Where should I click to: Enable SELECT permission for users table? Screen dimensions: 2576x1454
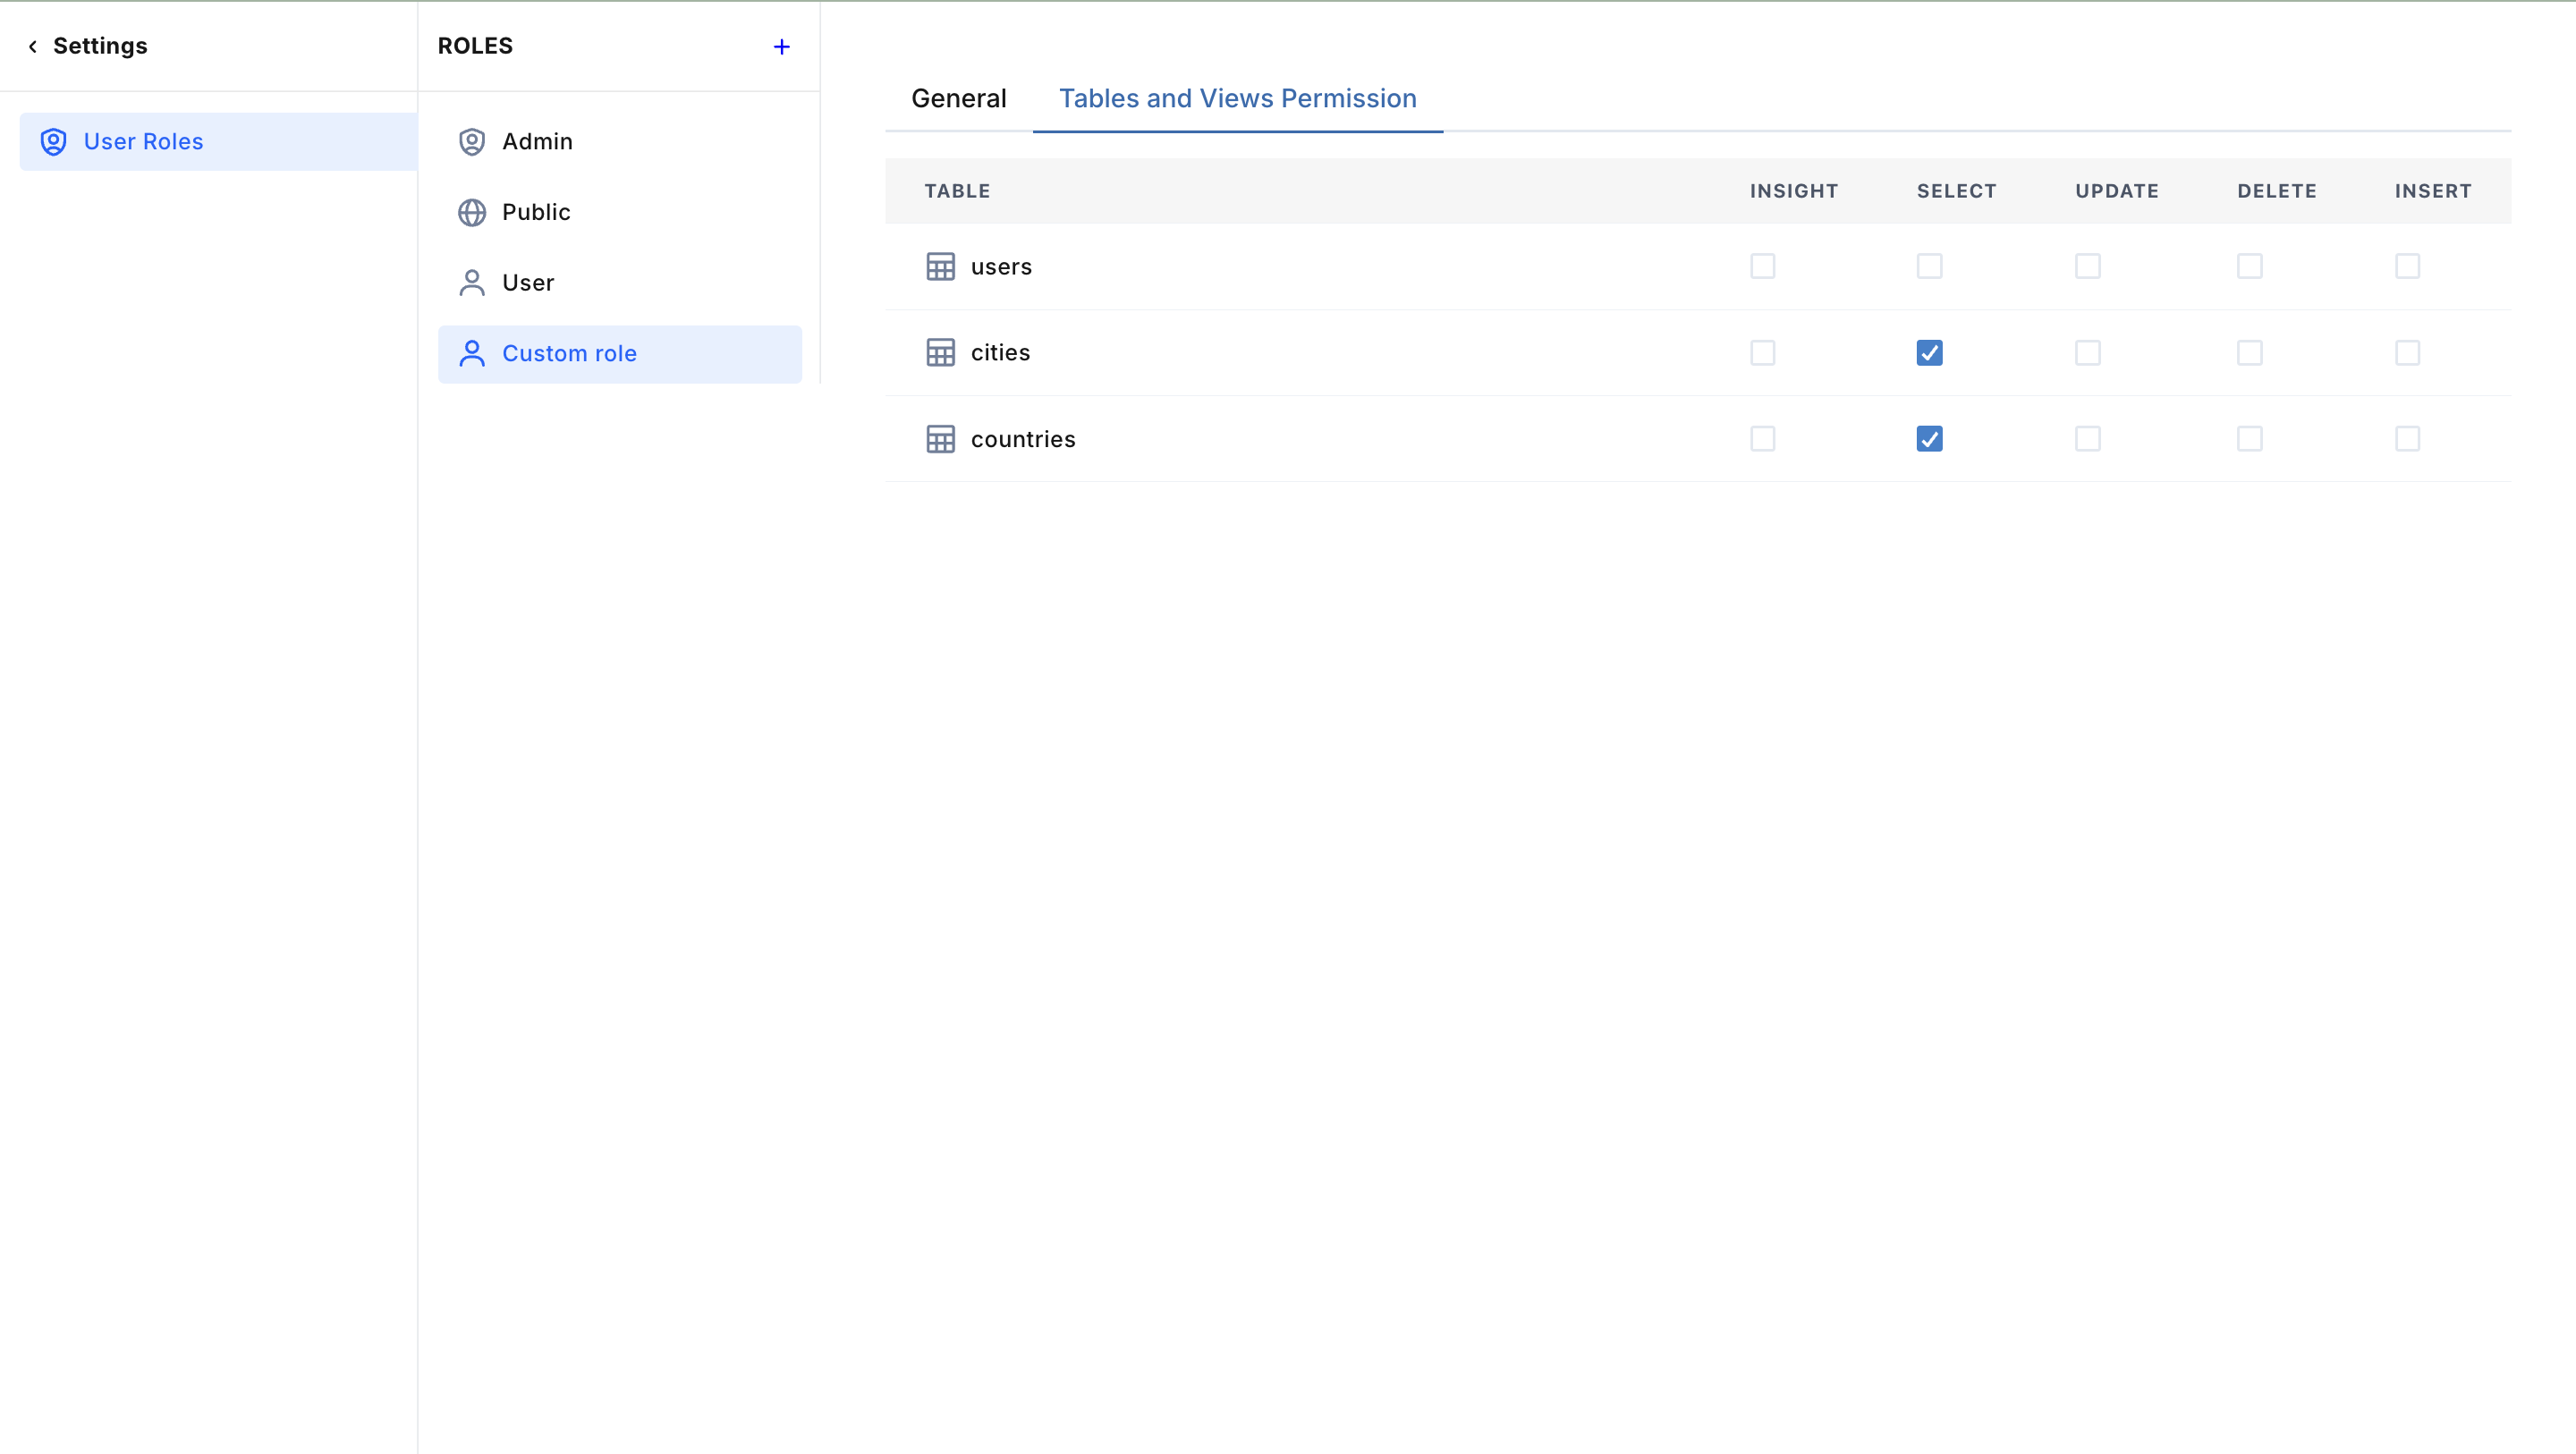click(x=1929, y=266)
